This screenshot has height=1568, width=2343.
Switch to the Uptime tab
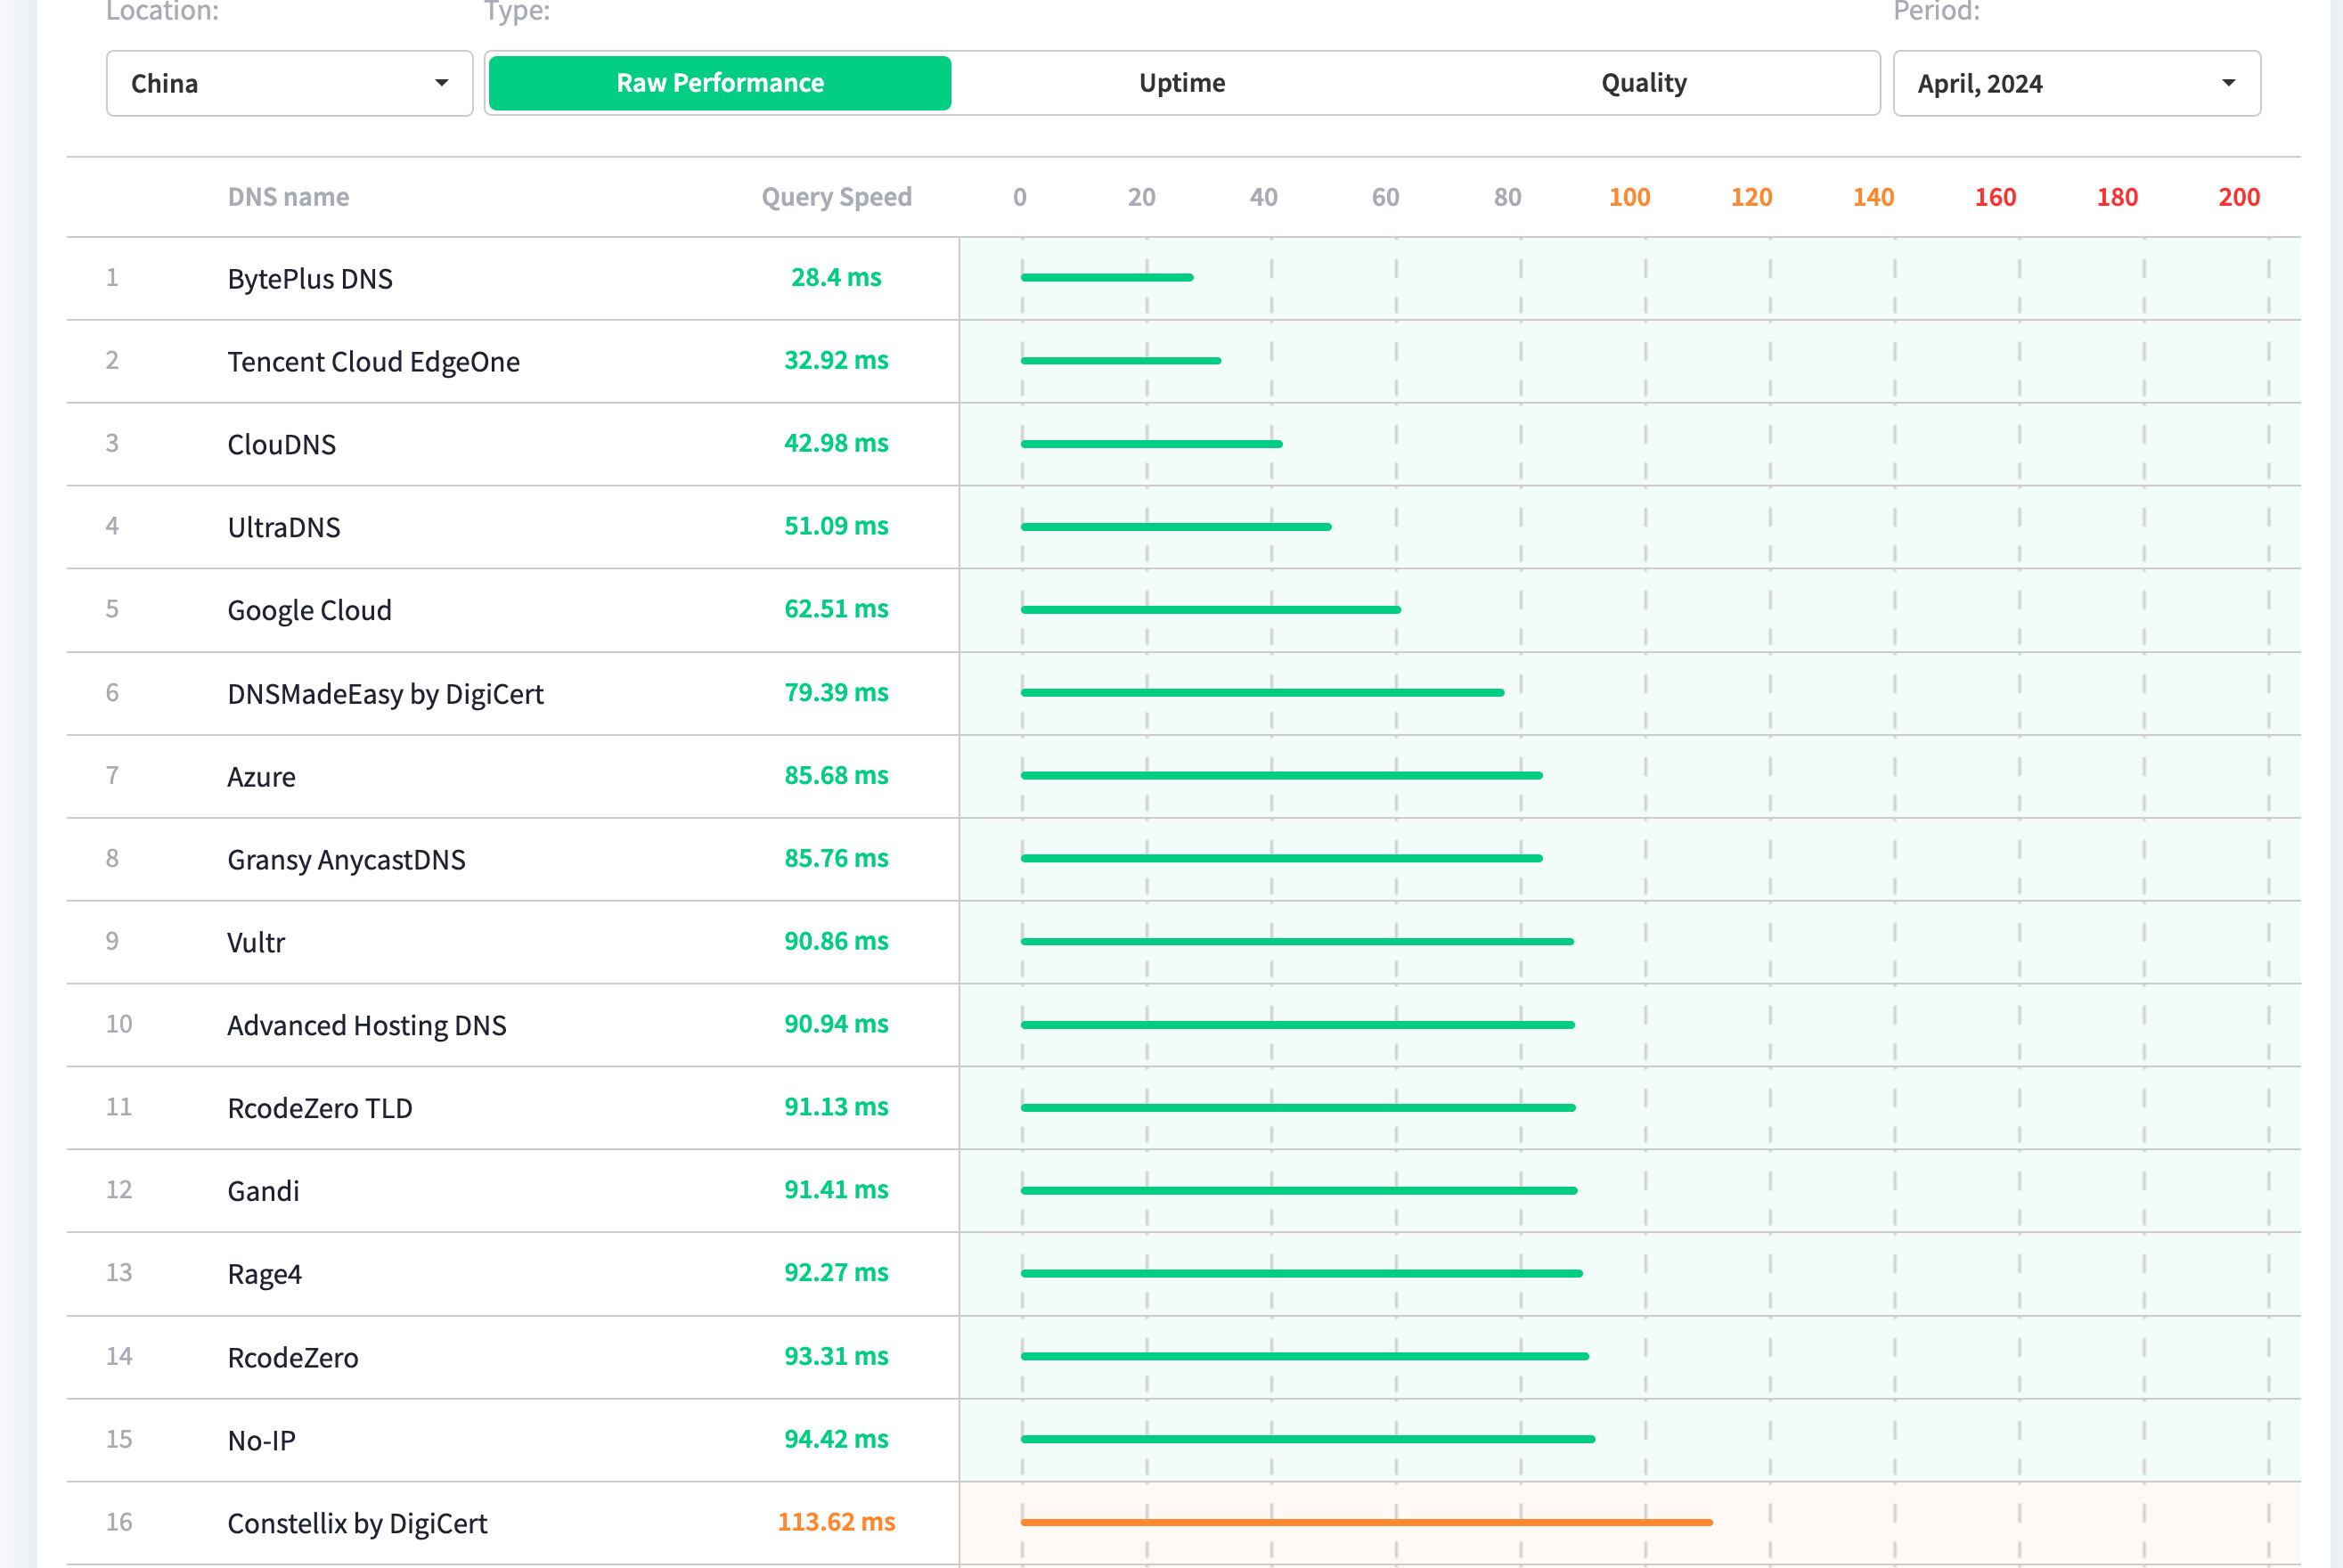[1181, 83]
